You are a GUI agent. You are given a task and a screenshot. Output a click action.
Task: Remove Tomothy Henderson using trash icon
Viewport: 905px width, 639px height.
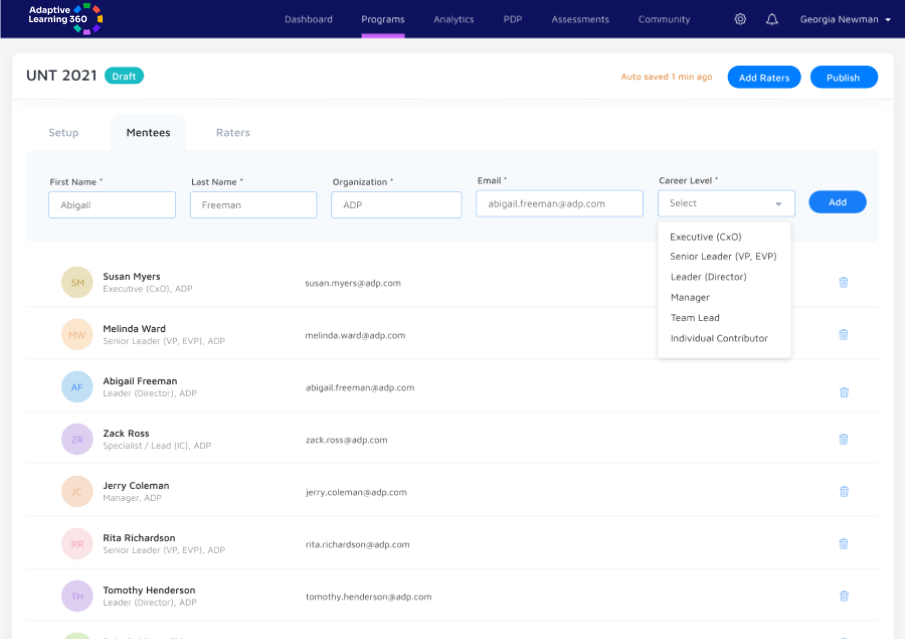point(844,596)
